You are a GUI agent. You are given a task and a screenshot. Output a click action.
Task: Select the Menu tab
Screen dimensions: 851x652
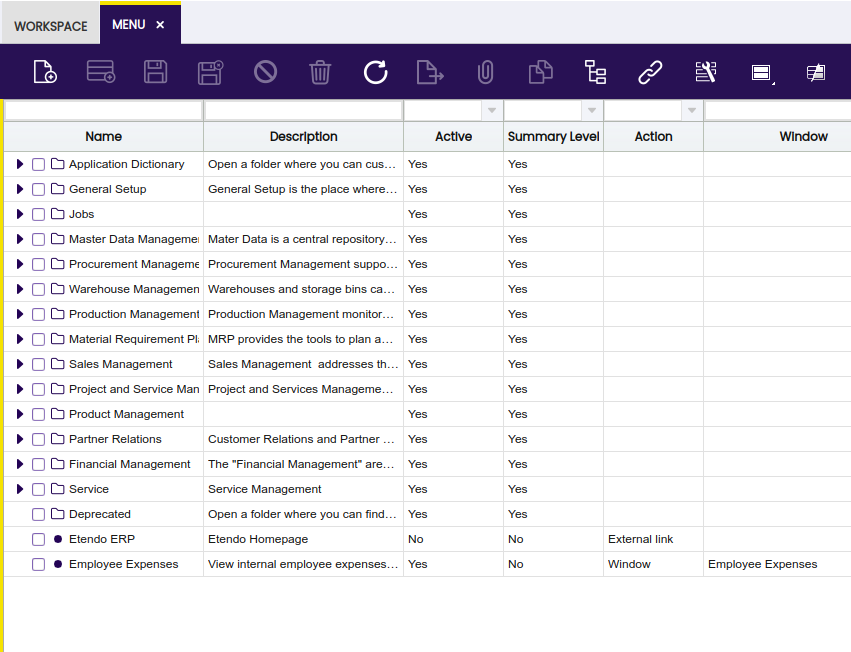pyautogui.click(x=129, y=24)
